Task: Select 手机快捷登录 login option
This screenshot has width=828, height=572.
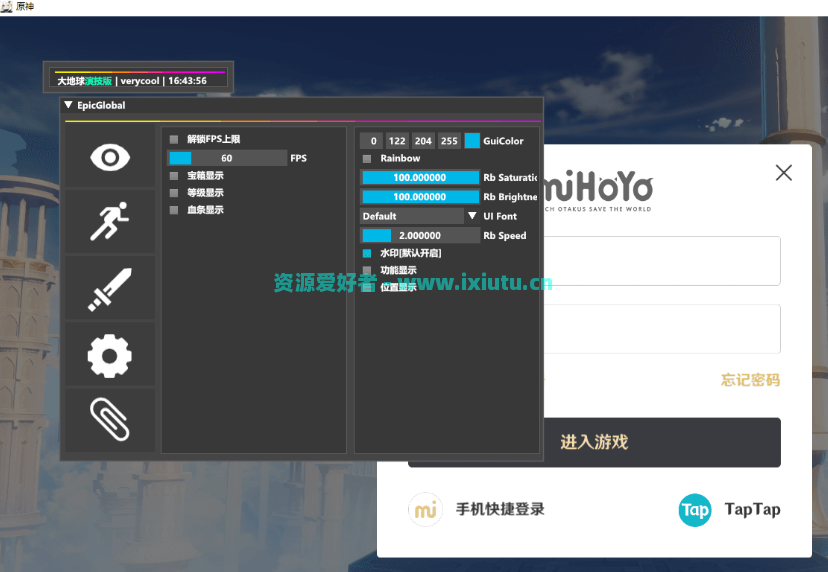Action: coord(500,509)
